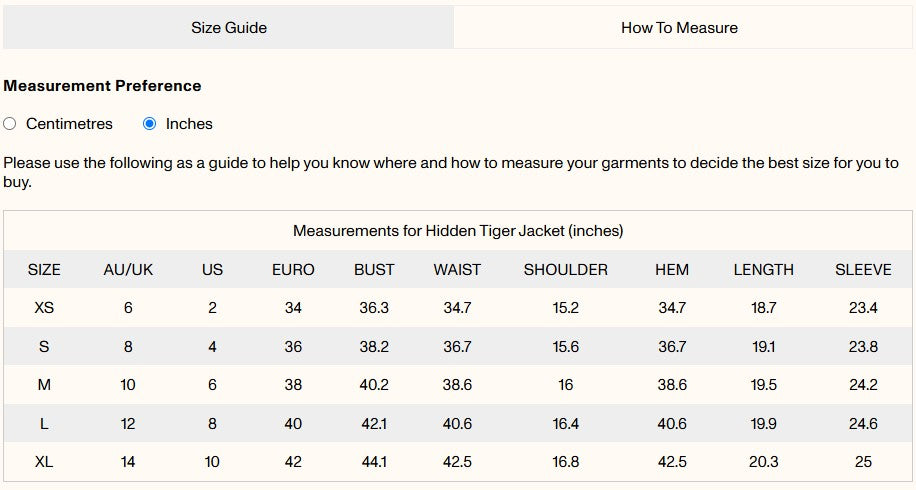This screenshot has width=916, height=490.
Task: Click the AU/UK column header
Action: tap(128, 270)
